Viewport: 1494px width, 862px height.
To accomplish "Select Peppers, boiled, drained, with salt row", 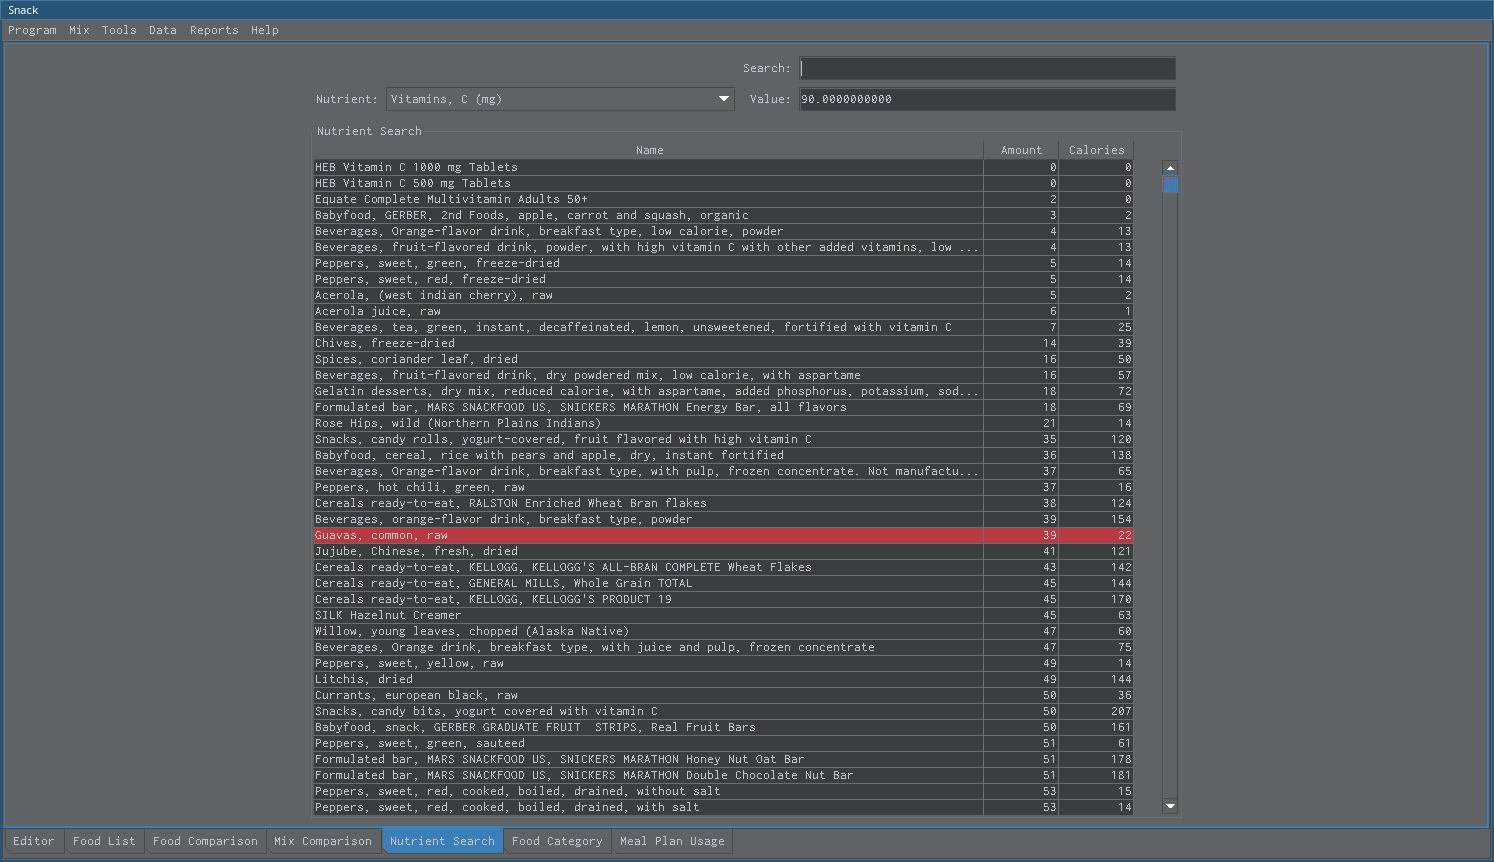I will tap(723, 807).
